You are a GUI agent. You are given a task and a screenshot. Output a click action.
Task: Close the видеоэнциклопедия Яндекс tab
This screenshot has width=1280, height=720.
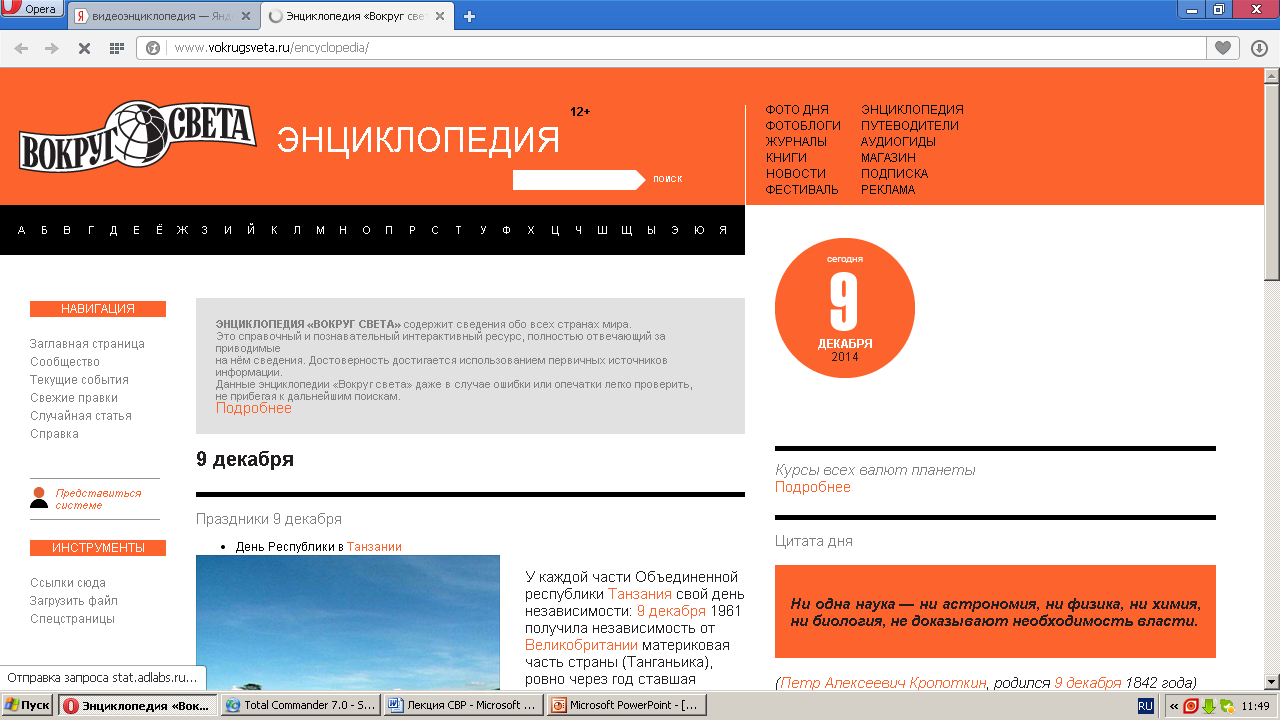point(246,16)
